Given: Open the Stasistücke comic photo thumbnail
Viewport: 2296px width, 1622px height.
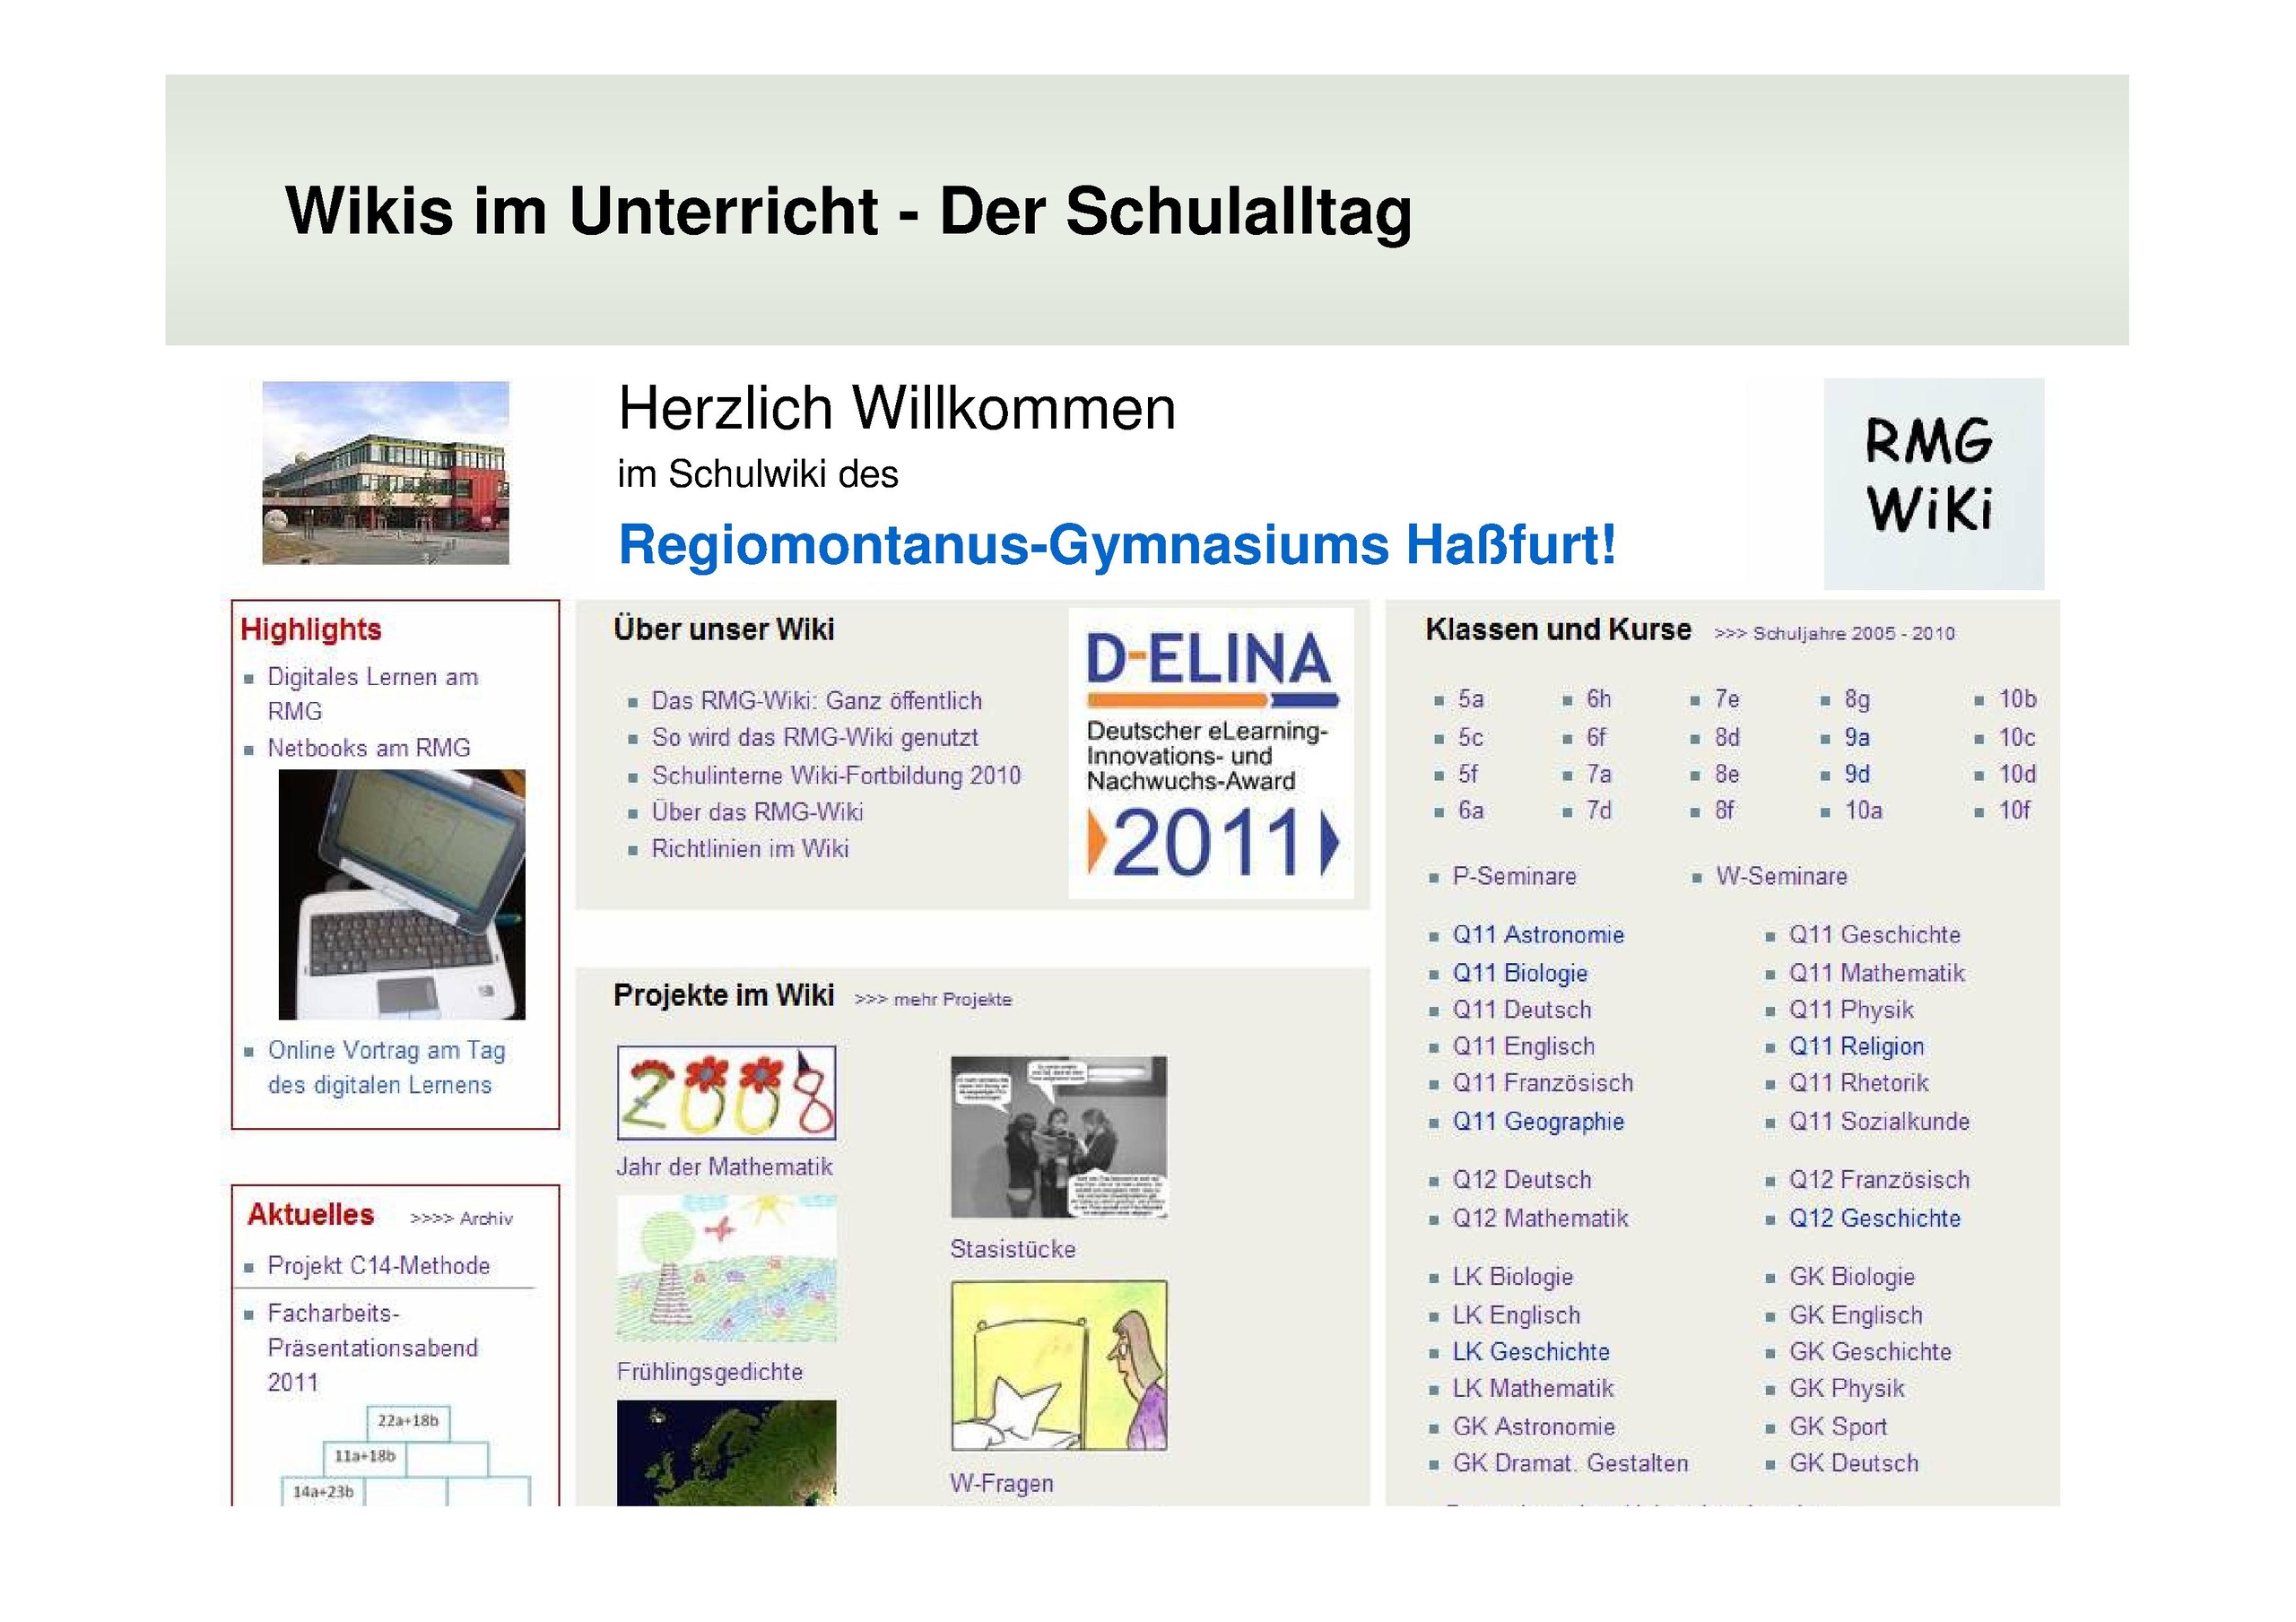Looking at the screenshot, I should pos(1058,1136).
